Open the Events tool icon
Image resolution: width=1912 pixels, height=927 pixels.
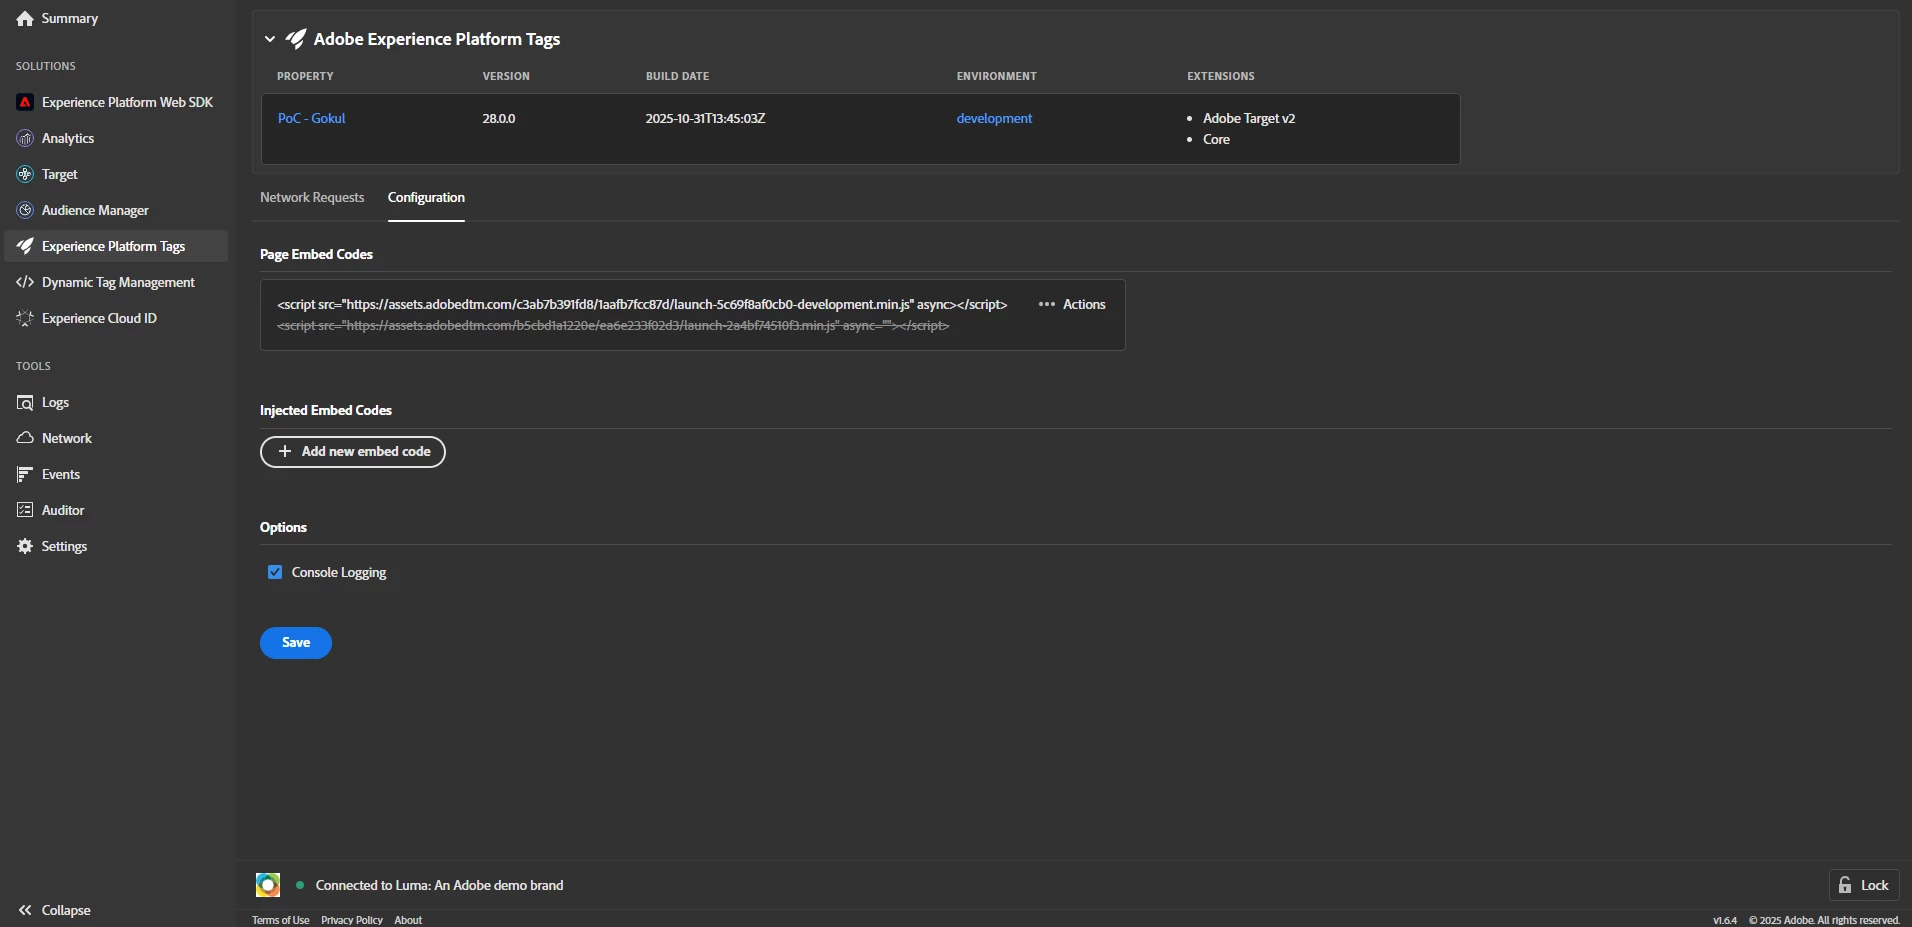25,474
